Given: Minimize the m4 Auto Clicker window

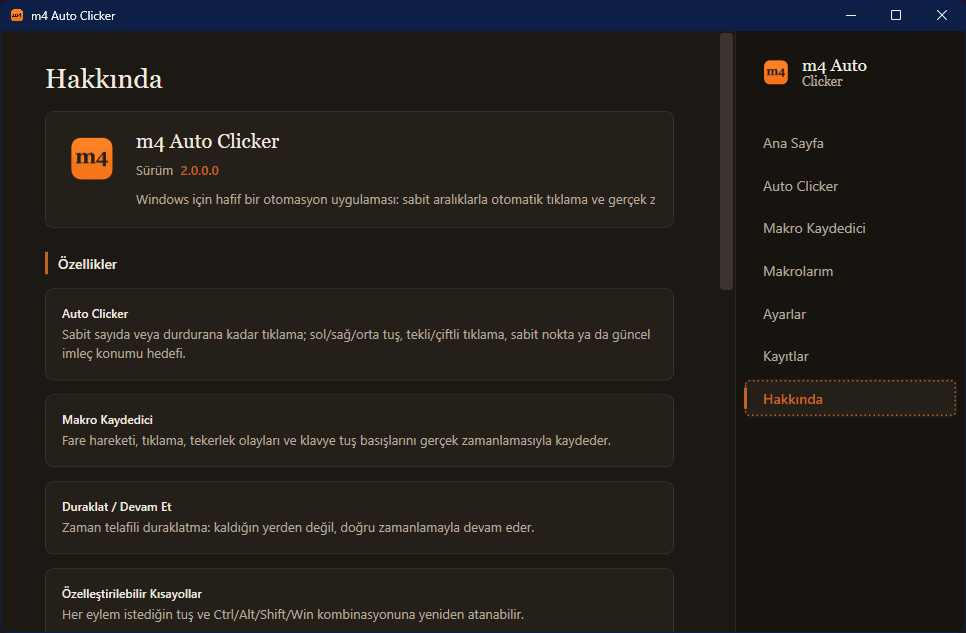Looking at the screenshot, I should click(x=851, y=15).
